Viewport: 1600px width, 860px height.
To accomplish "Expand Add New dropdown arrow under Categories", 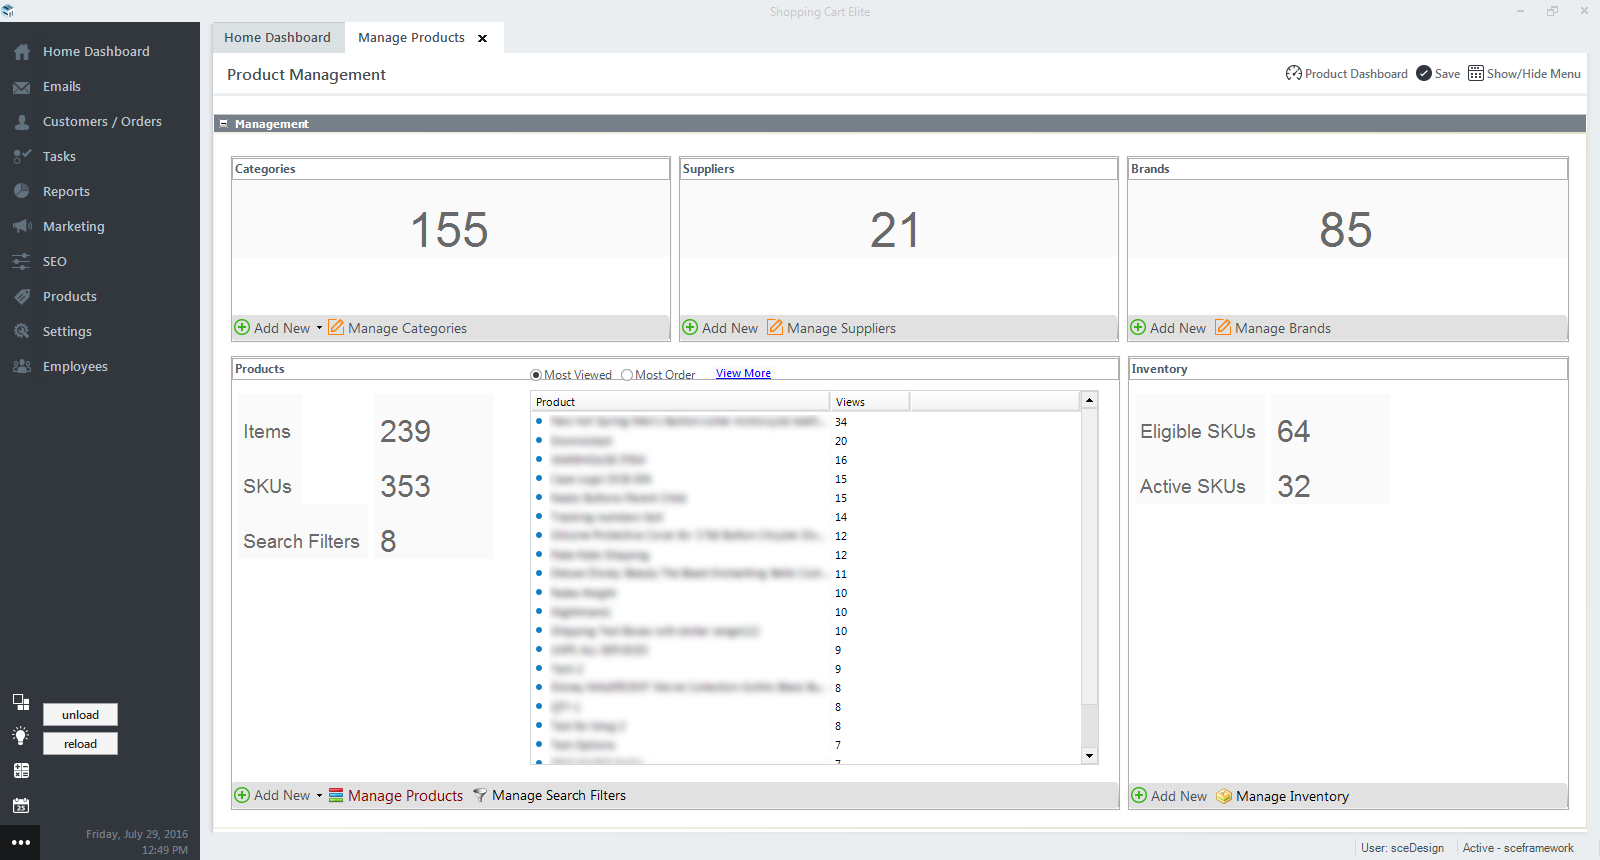I will (x=319, y=328).
